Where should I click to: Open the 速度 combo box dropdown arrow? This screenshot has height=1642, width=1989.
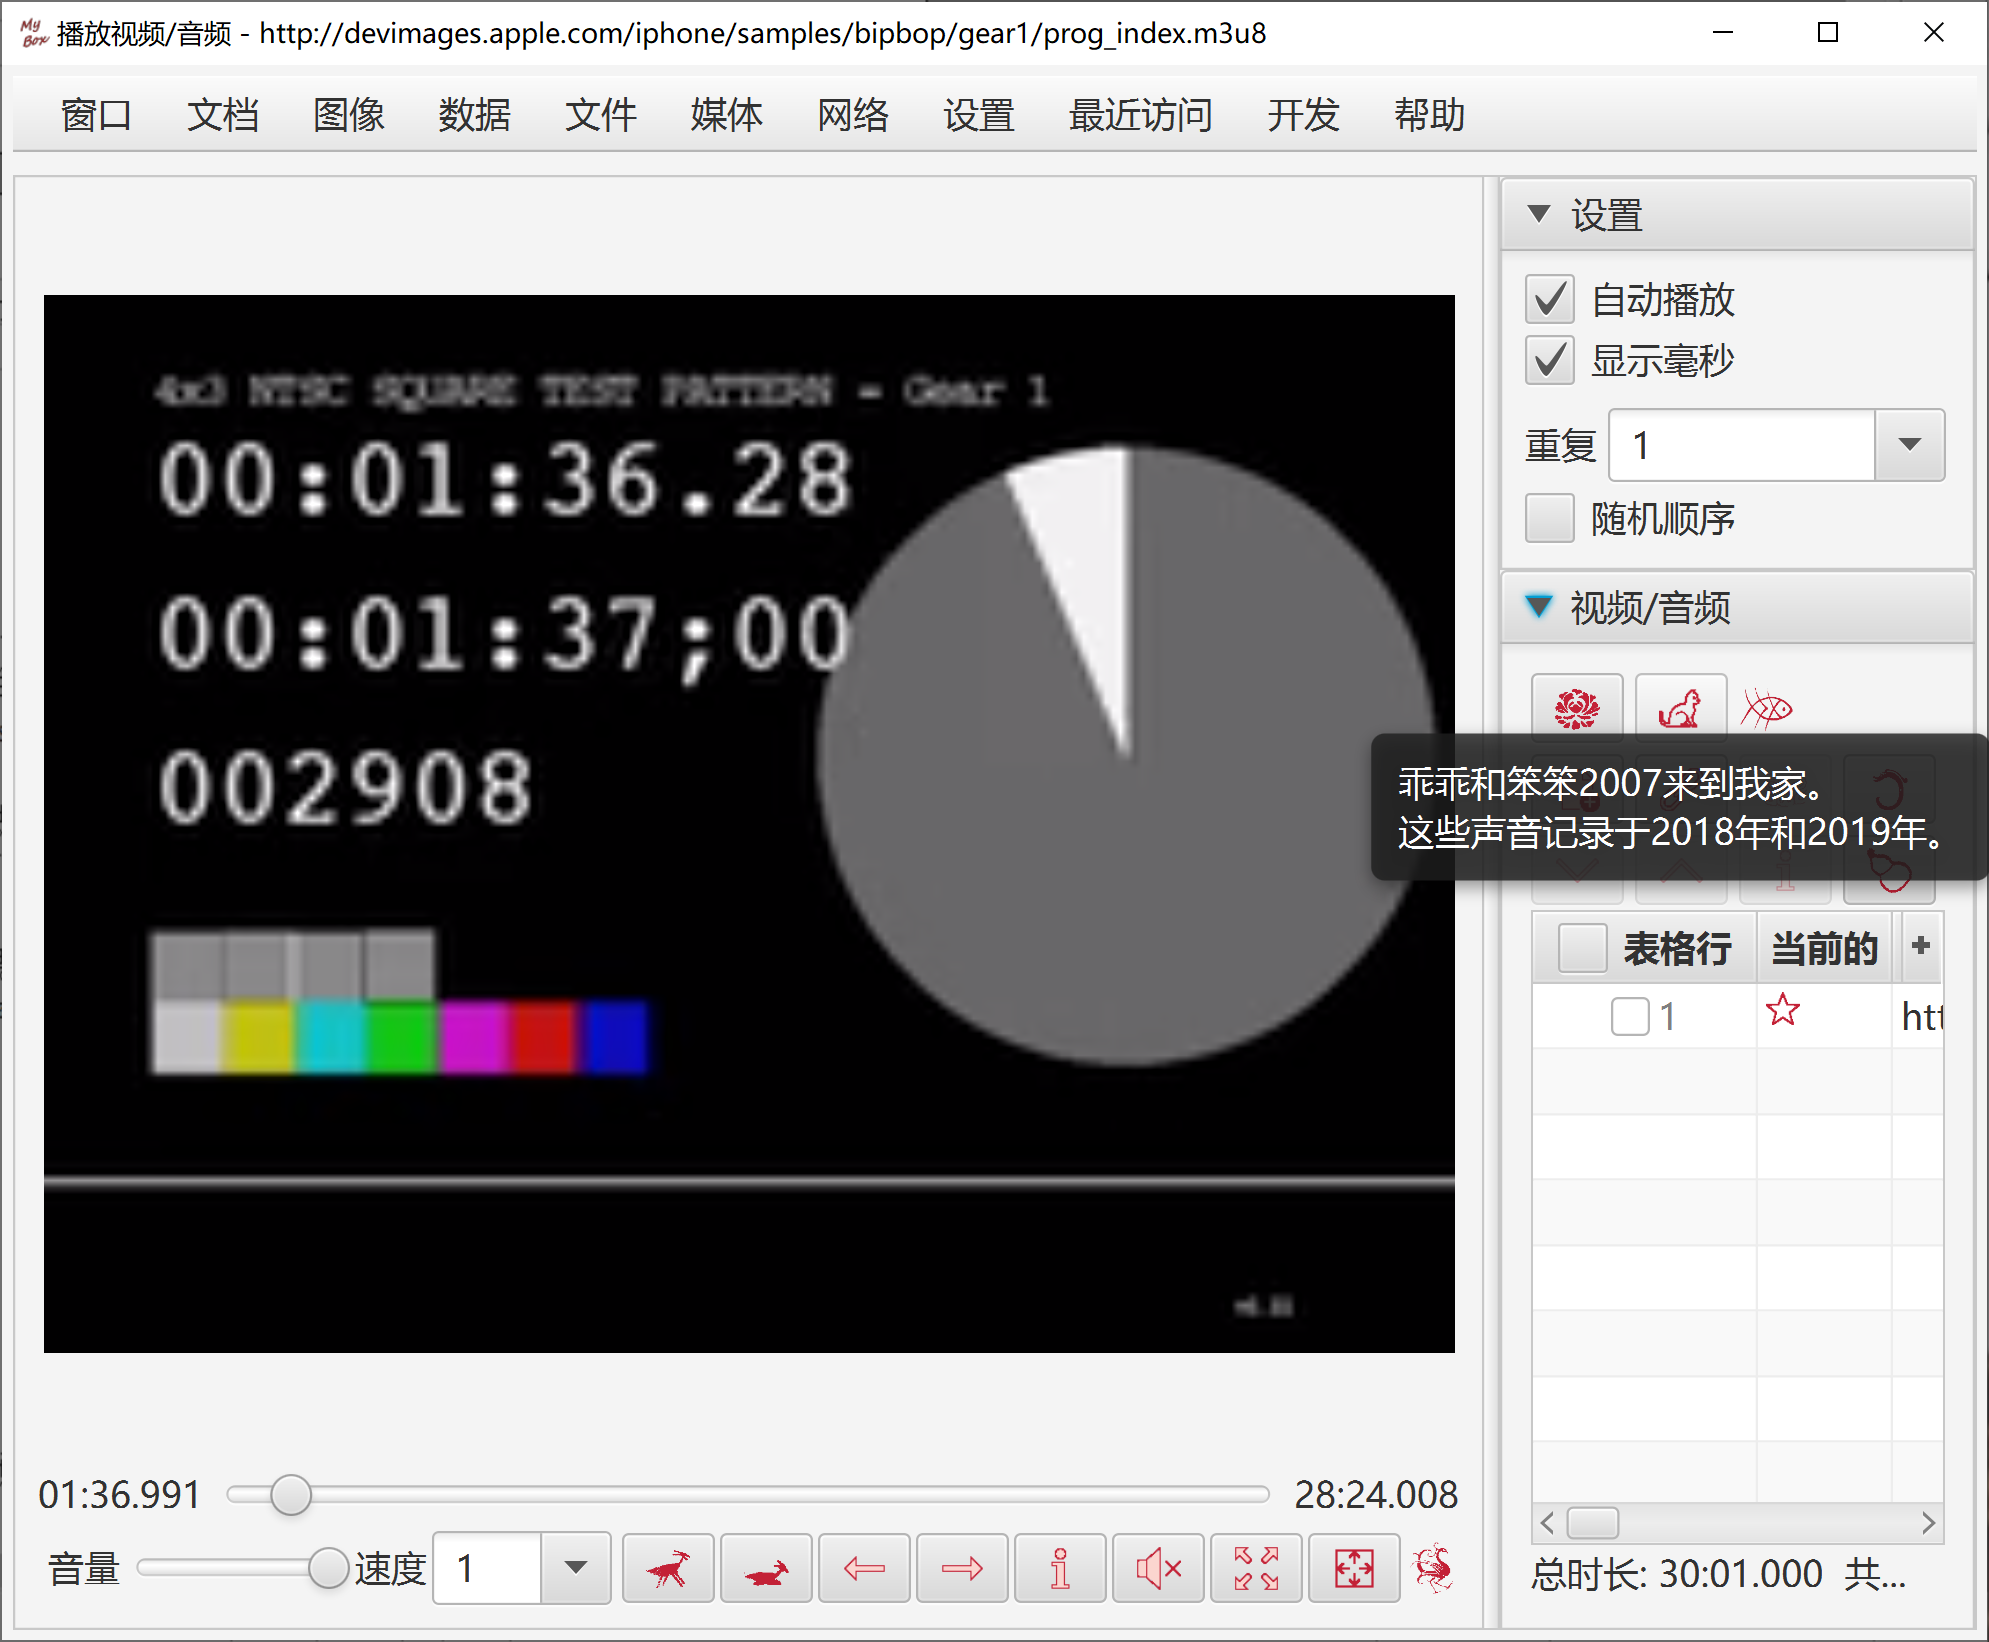[x=575, y=1568]
